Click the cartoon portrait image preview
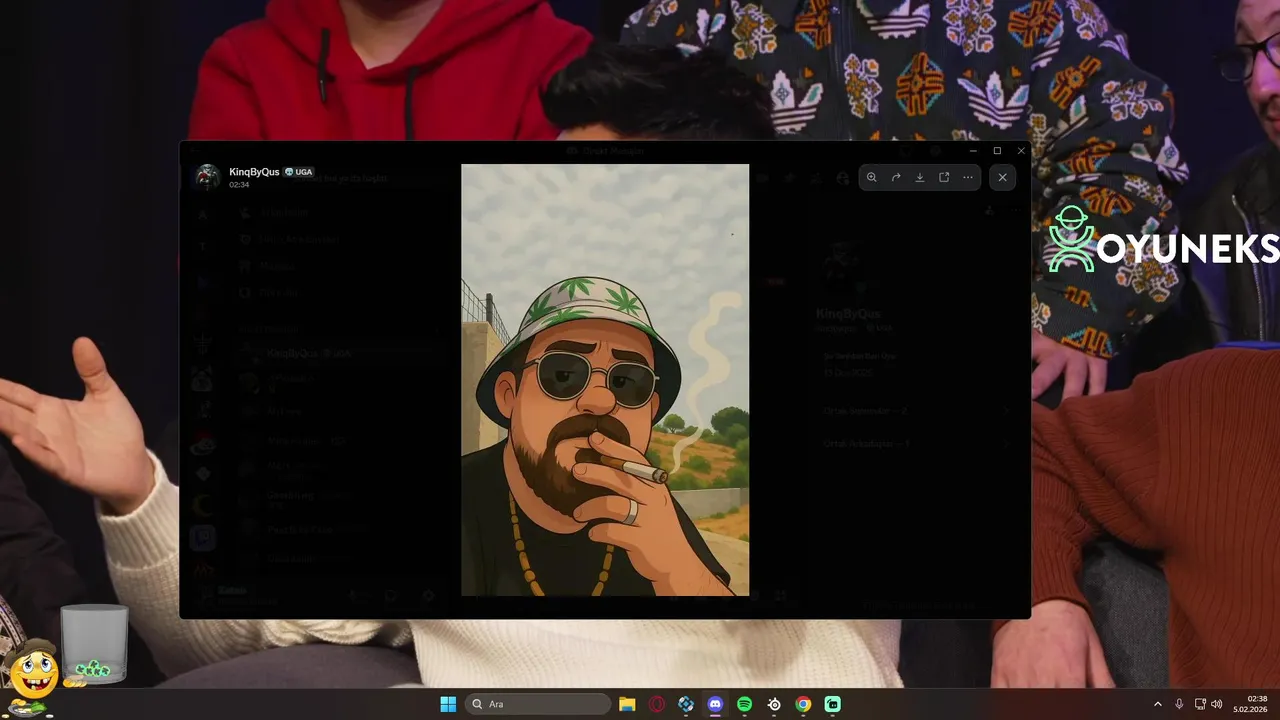This screenshot has height=720, width=1280. 605,380
